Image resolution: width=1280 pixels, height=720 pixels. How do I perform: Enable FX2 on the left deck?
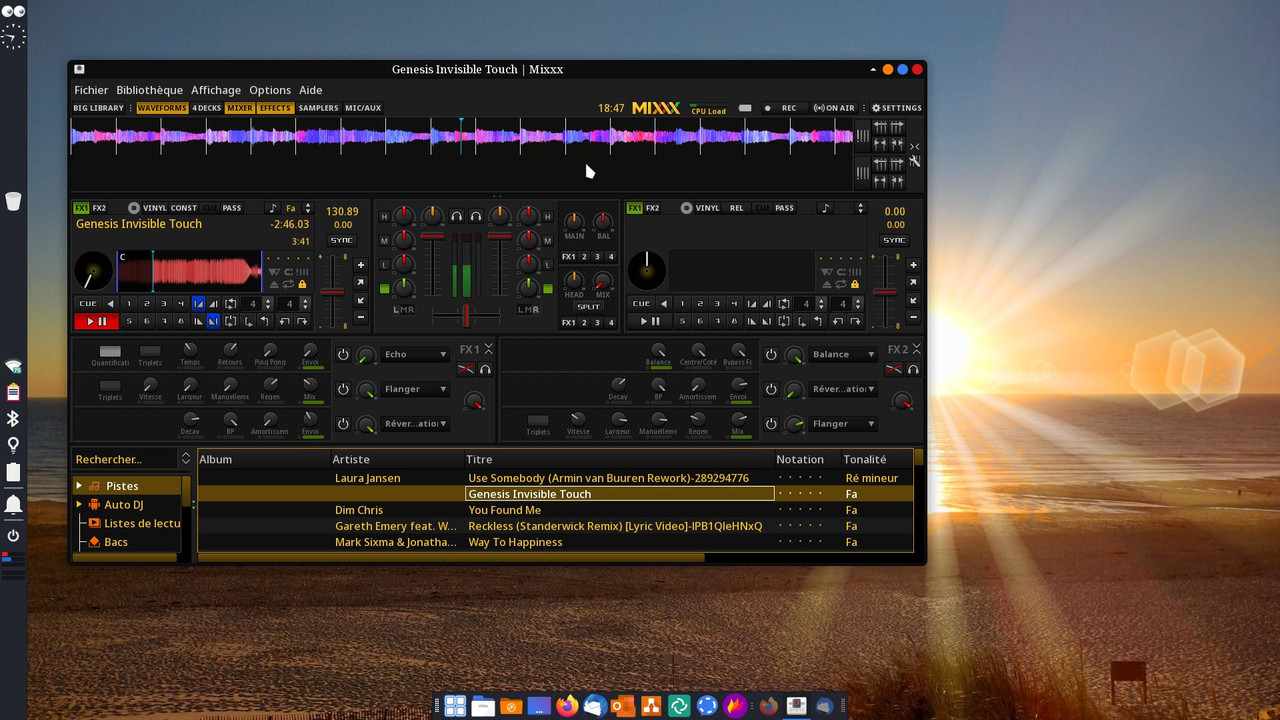click(x=99, y=208)
